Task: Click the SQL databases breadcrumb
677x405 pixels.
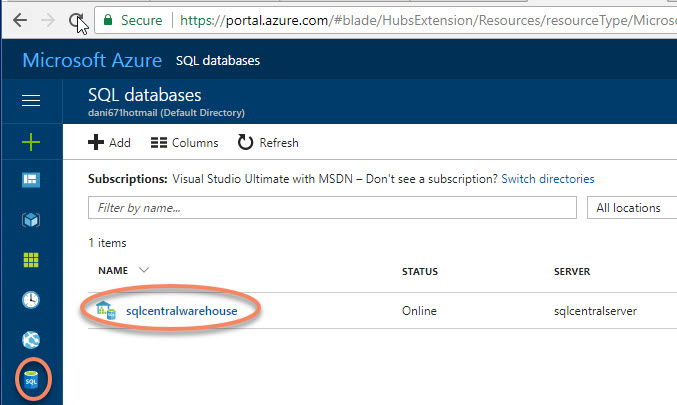Action: click(218, 61)
